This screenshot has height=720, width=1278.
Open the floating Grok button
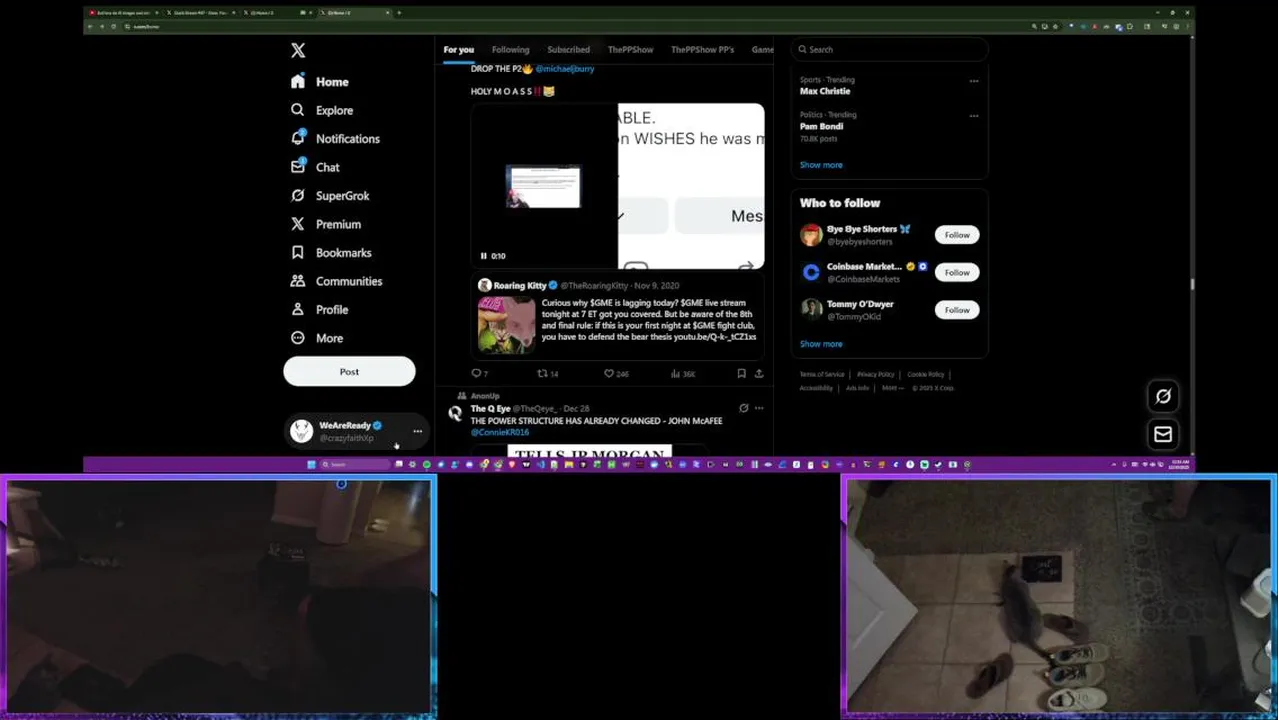[x=1163, y=396]
